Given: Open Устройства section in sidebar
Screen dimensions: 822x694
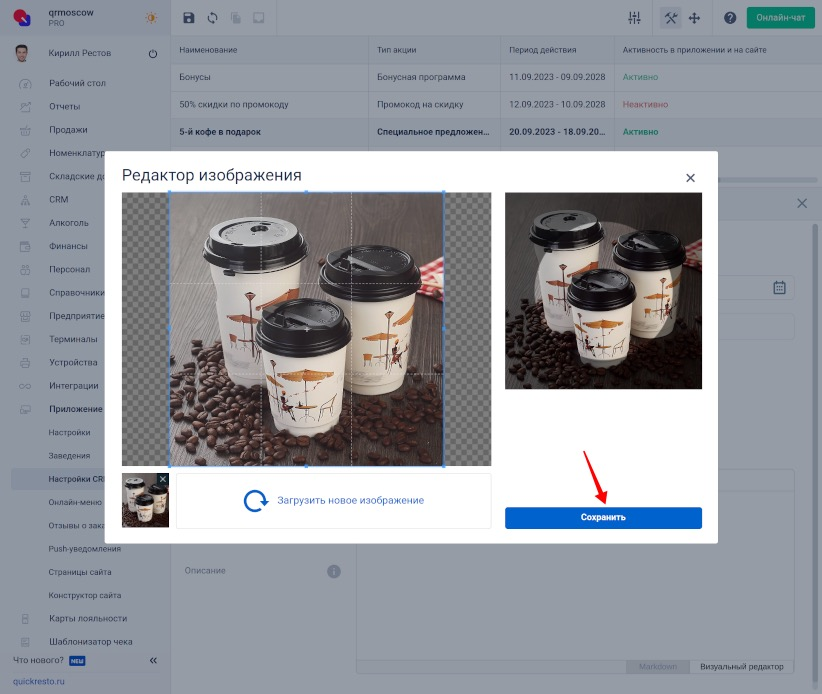Looking at the screenshot, I should pos(73,362).
